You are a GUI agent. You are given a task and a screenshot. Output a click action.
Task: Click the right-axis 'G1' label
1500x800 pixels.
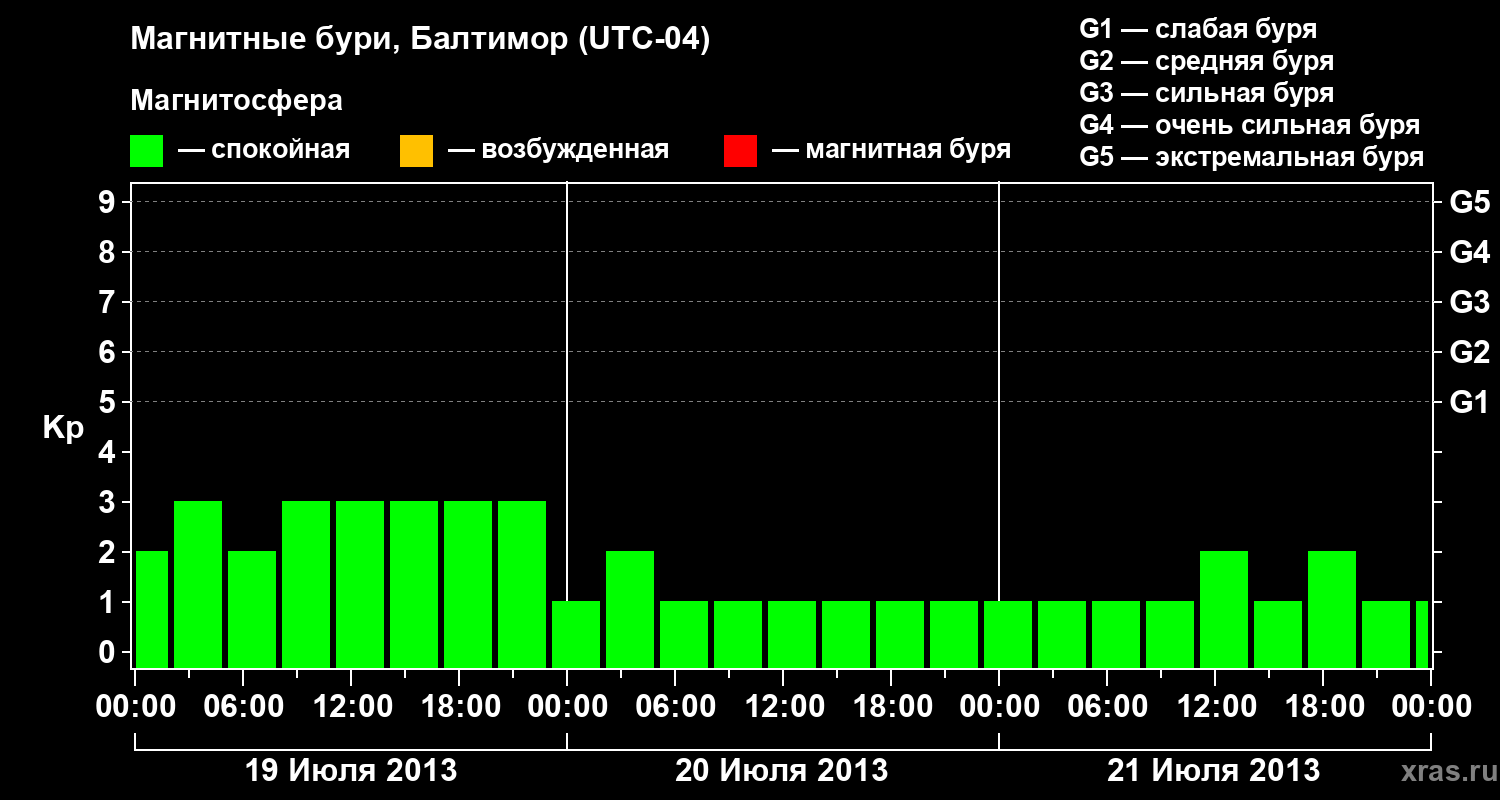[1469, 402]
